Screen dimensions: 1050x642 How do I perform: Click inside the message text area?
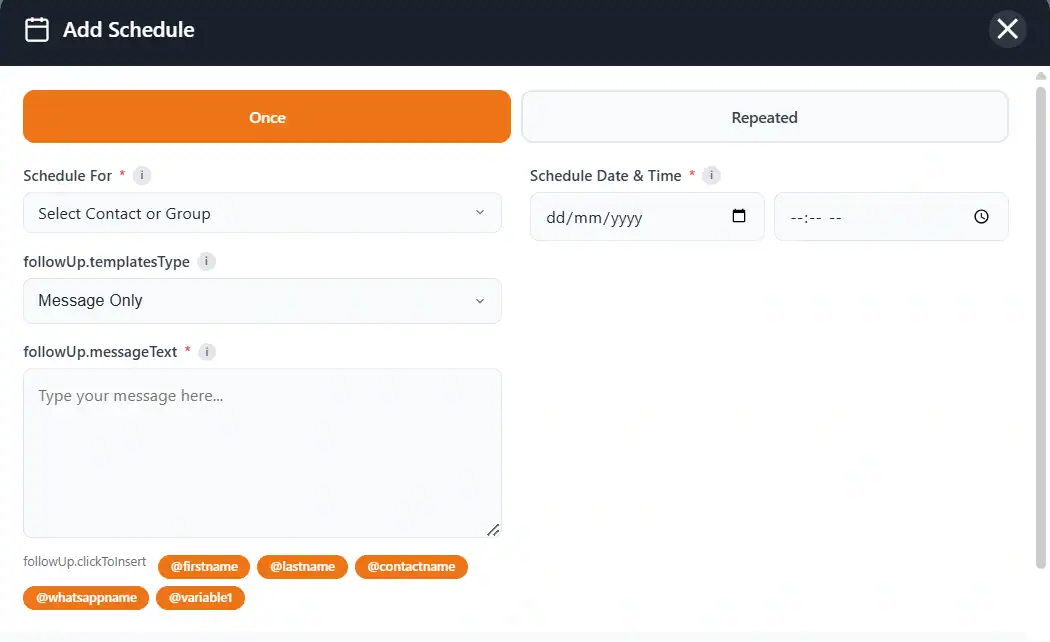point(262,450)
